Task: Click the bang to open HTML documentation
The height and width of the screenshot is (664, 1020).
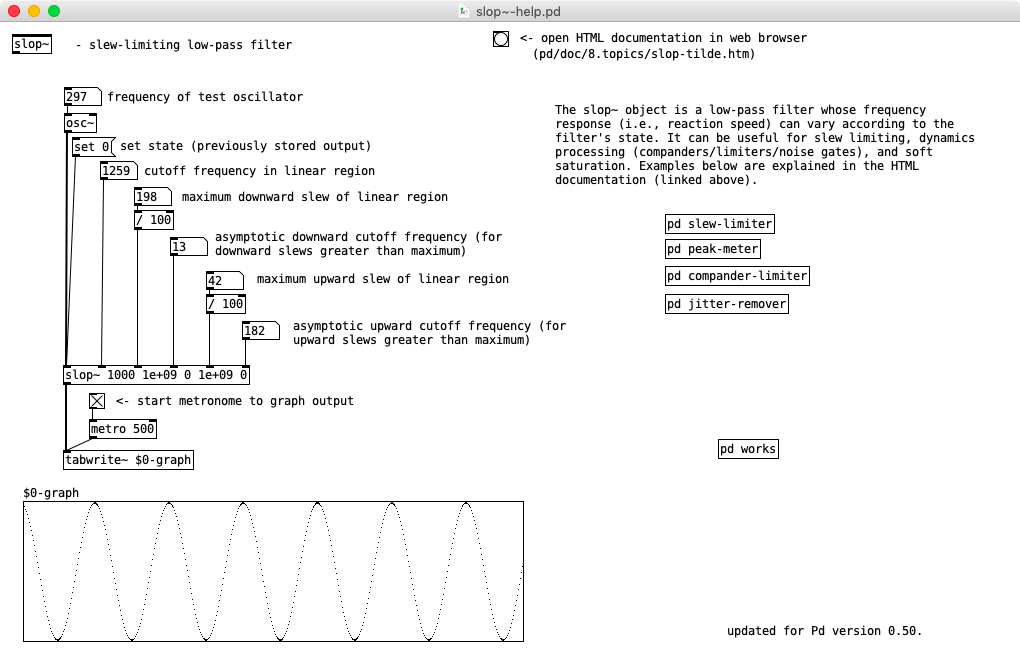Action: [x=500, y=40]
